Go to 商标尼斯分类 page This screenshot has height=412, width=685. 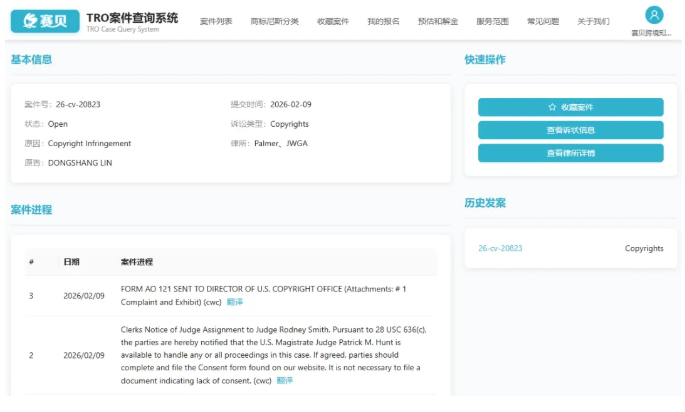click(274, 21)
